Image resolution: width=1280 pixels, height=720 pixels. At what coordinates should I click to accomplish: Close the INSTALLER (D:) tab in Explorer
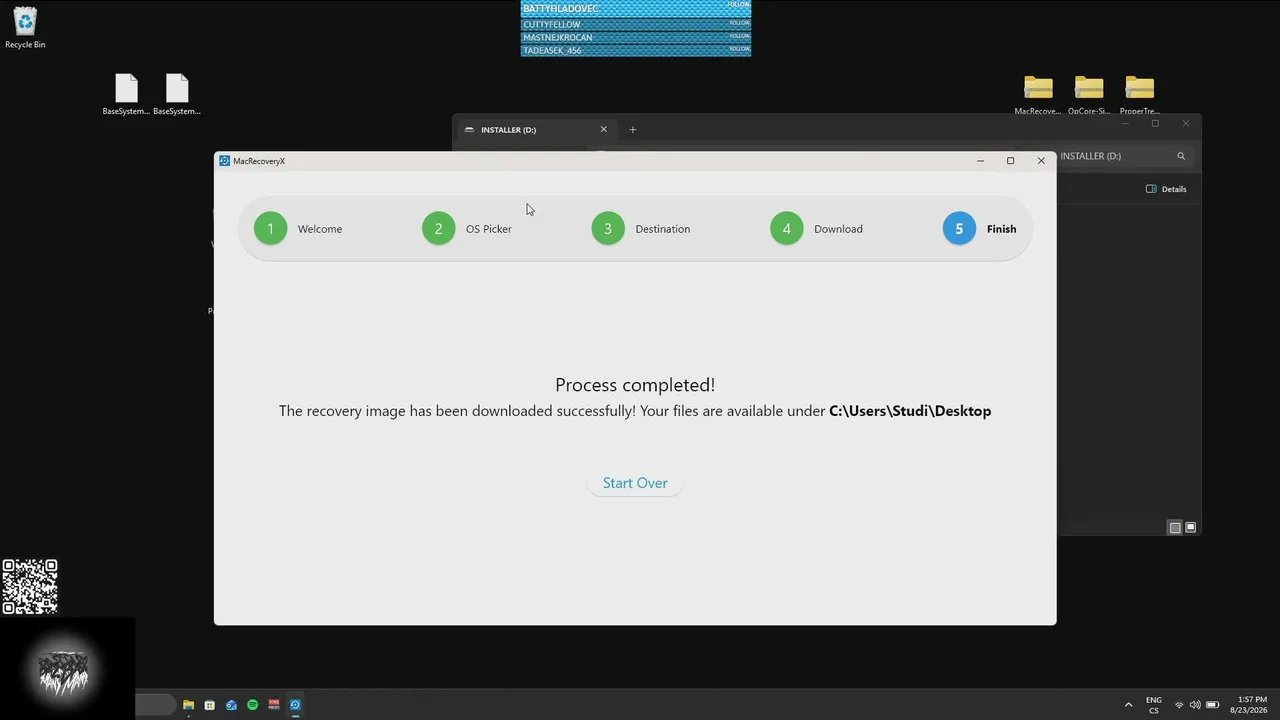603,129
